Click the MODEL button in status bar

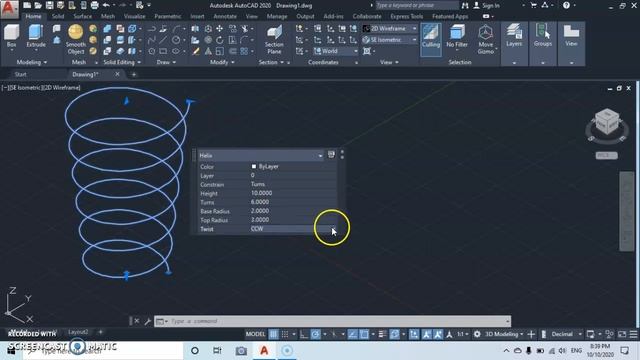tap(255, 334)
